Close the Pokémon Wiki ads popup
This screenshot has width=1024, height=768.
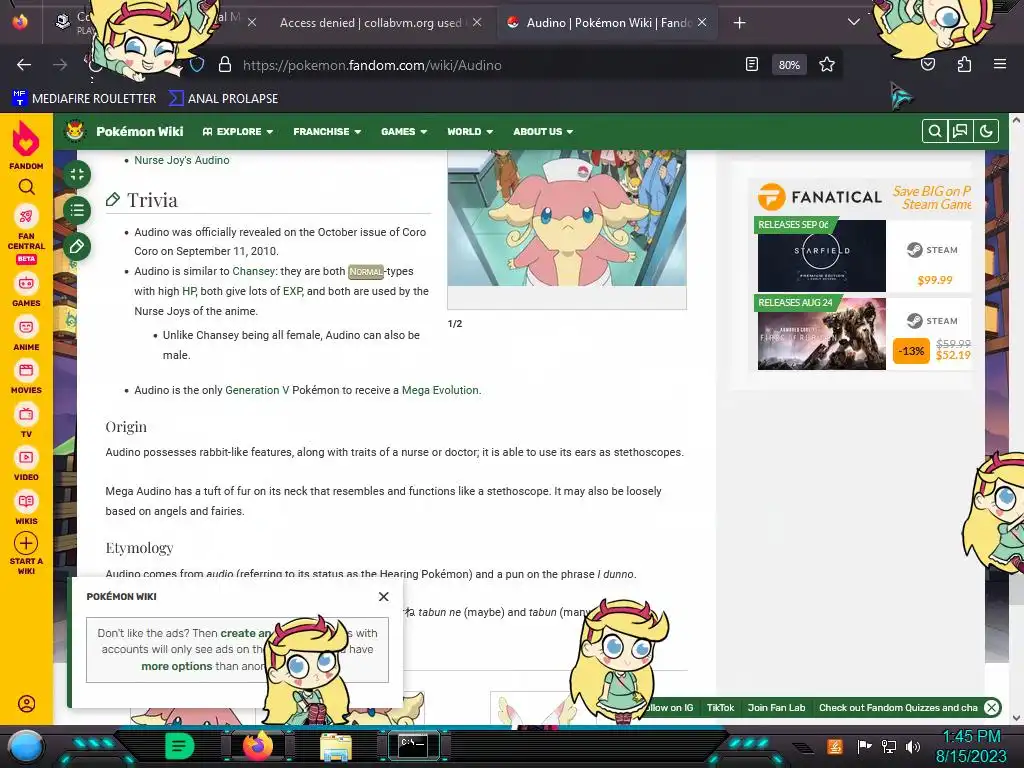coord(383,596)
